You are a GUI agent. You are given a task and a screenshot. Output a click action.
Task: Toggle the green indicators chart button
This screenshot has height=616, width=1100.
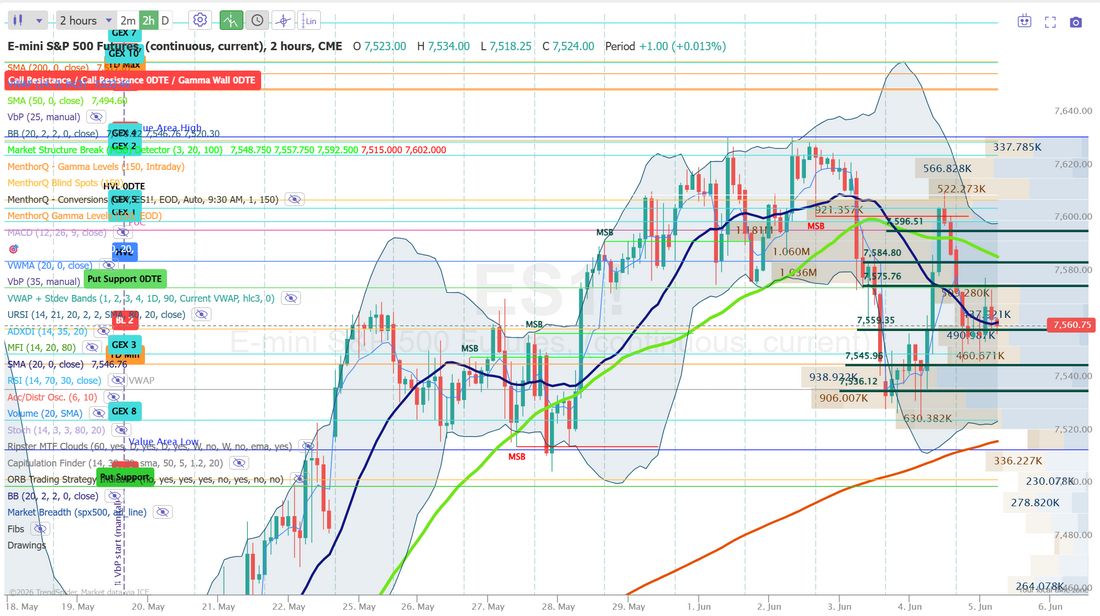pyautogui.click(x=231, y=20)
